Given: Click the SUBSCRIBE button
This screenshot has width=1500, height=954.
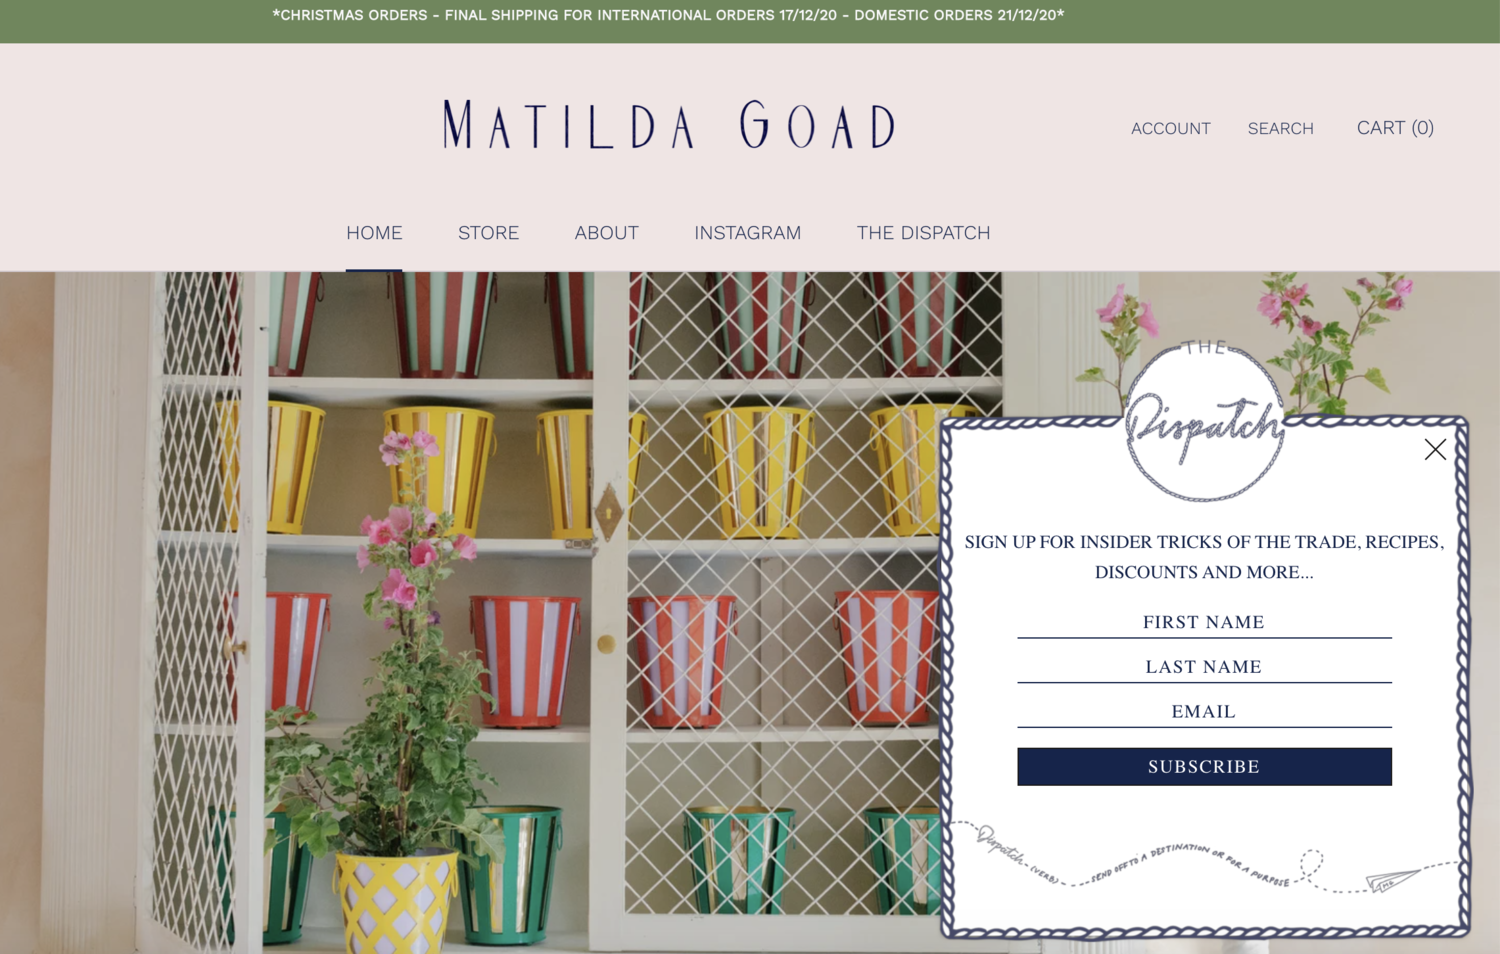Looking at the screenshot, I should (1204, 767).
